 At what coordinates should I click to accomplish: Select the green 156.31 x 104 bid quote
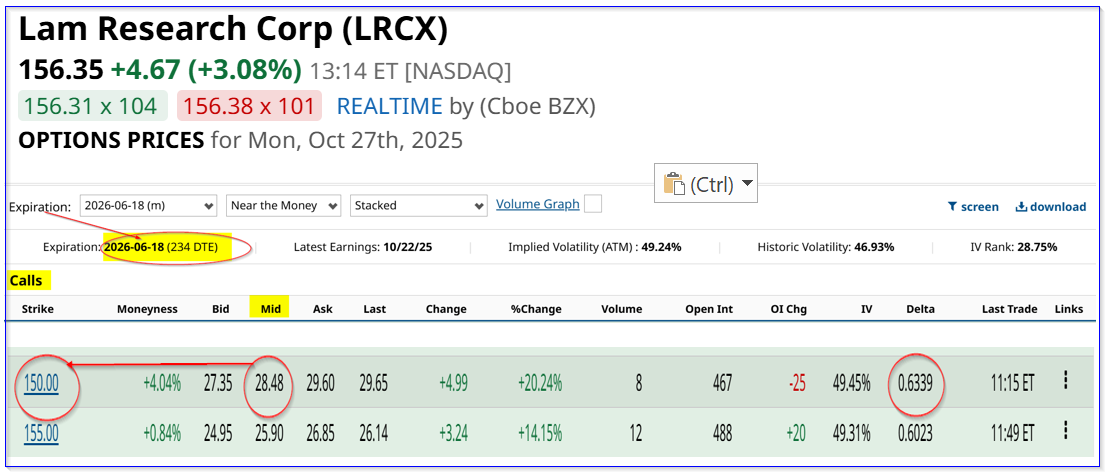93,106
